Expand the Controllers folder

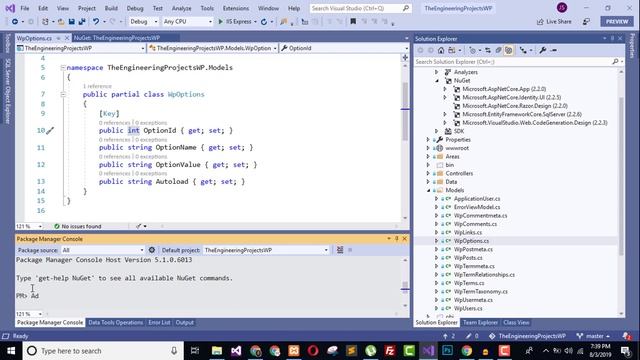click(428, 173)
